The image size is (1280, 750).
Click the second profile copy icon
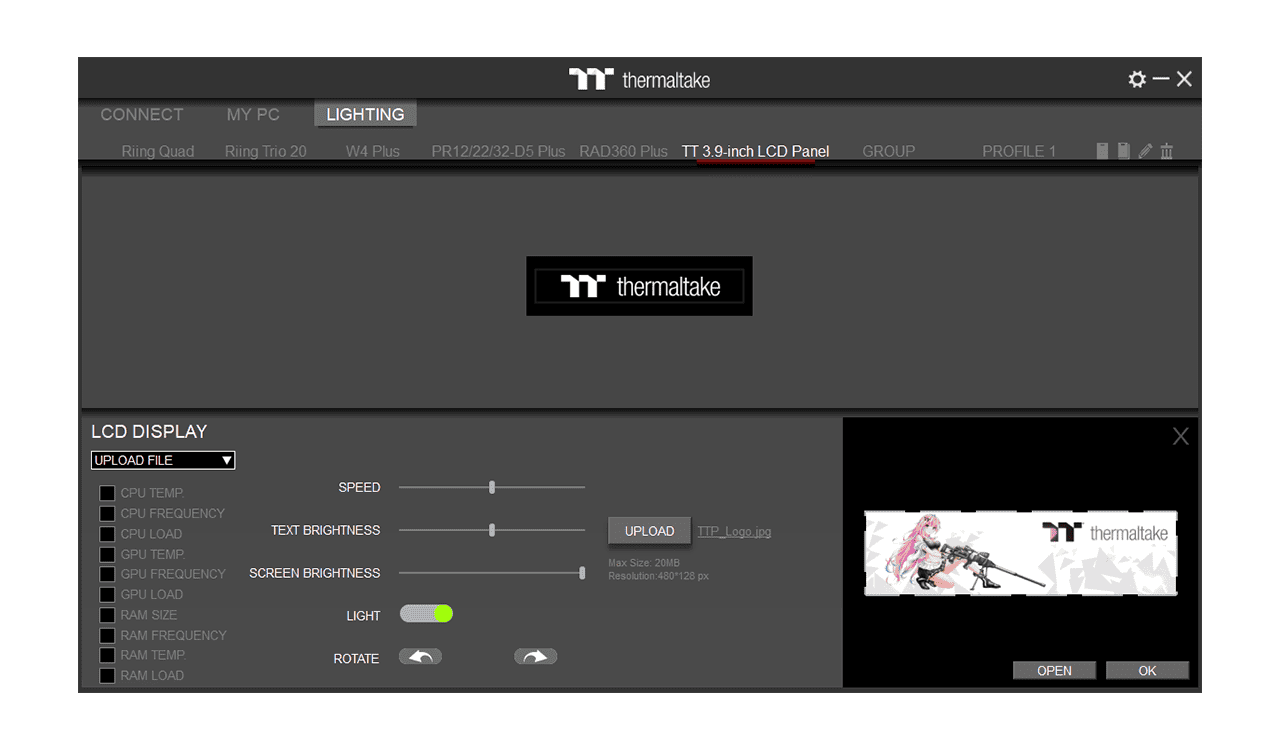pyautogui.click(x=1123, y=151)
